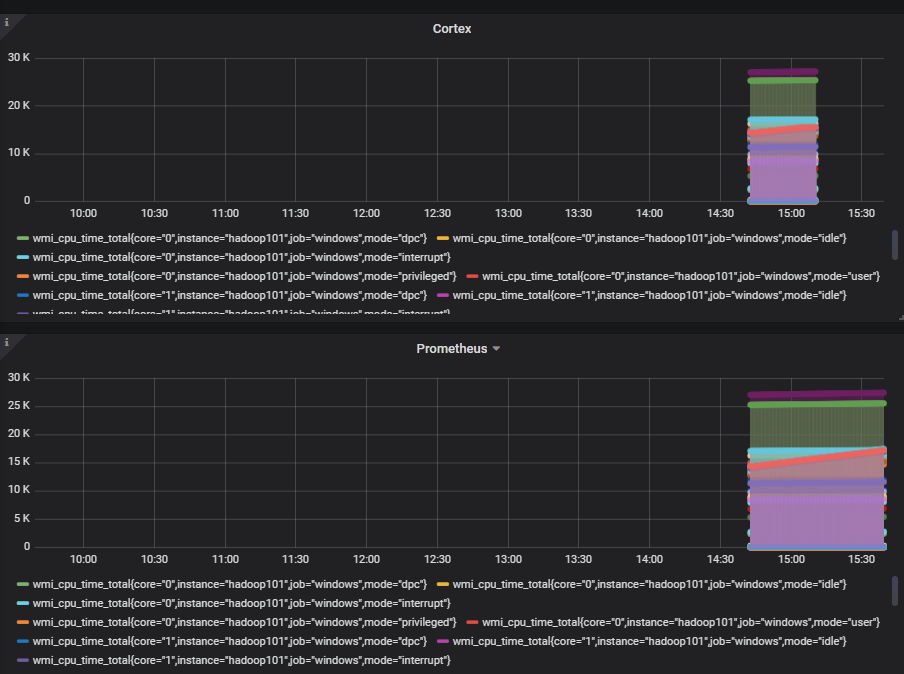
Task: Click the 10 K y-axis label in Cortex graph
Action: [18, 153]
